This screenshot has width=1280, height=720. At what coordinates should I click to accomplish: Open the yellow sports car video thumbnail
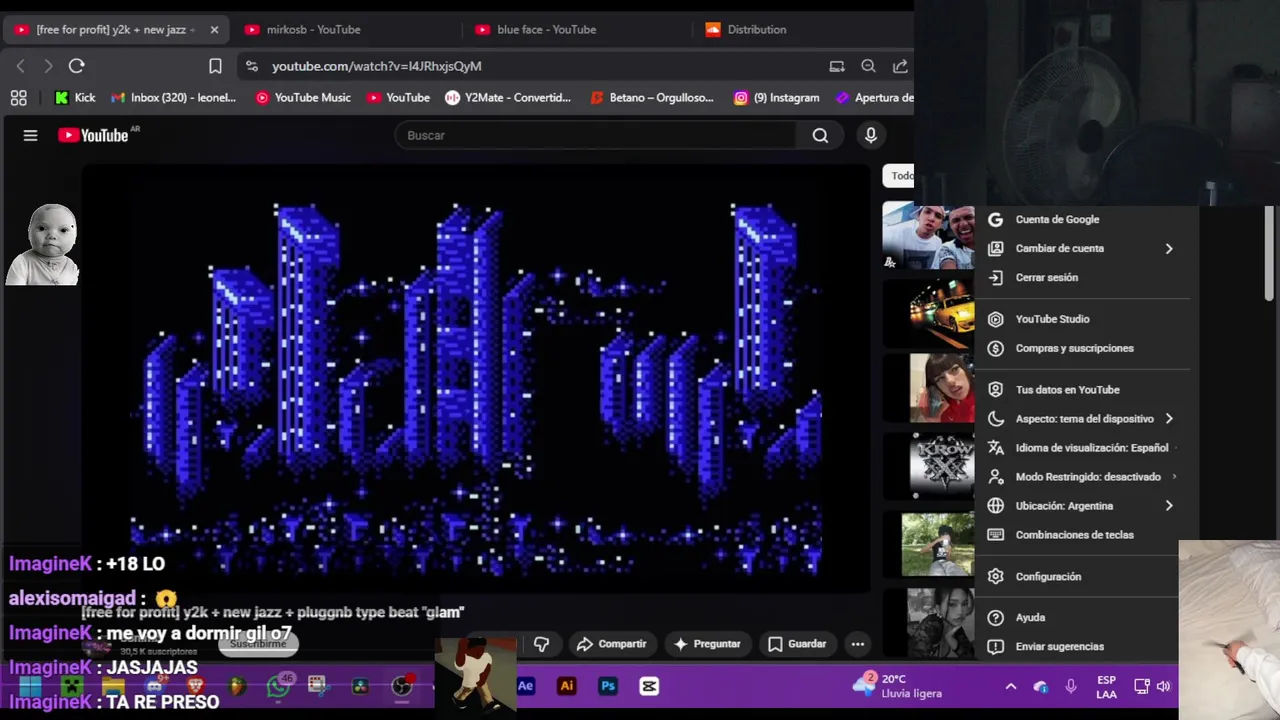click(x=928, y=314)
